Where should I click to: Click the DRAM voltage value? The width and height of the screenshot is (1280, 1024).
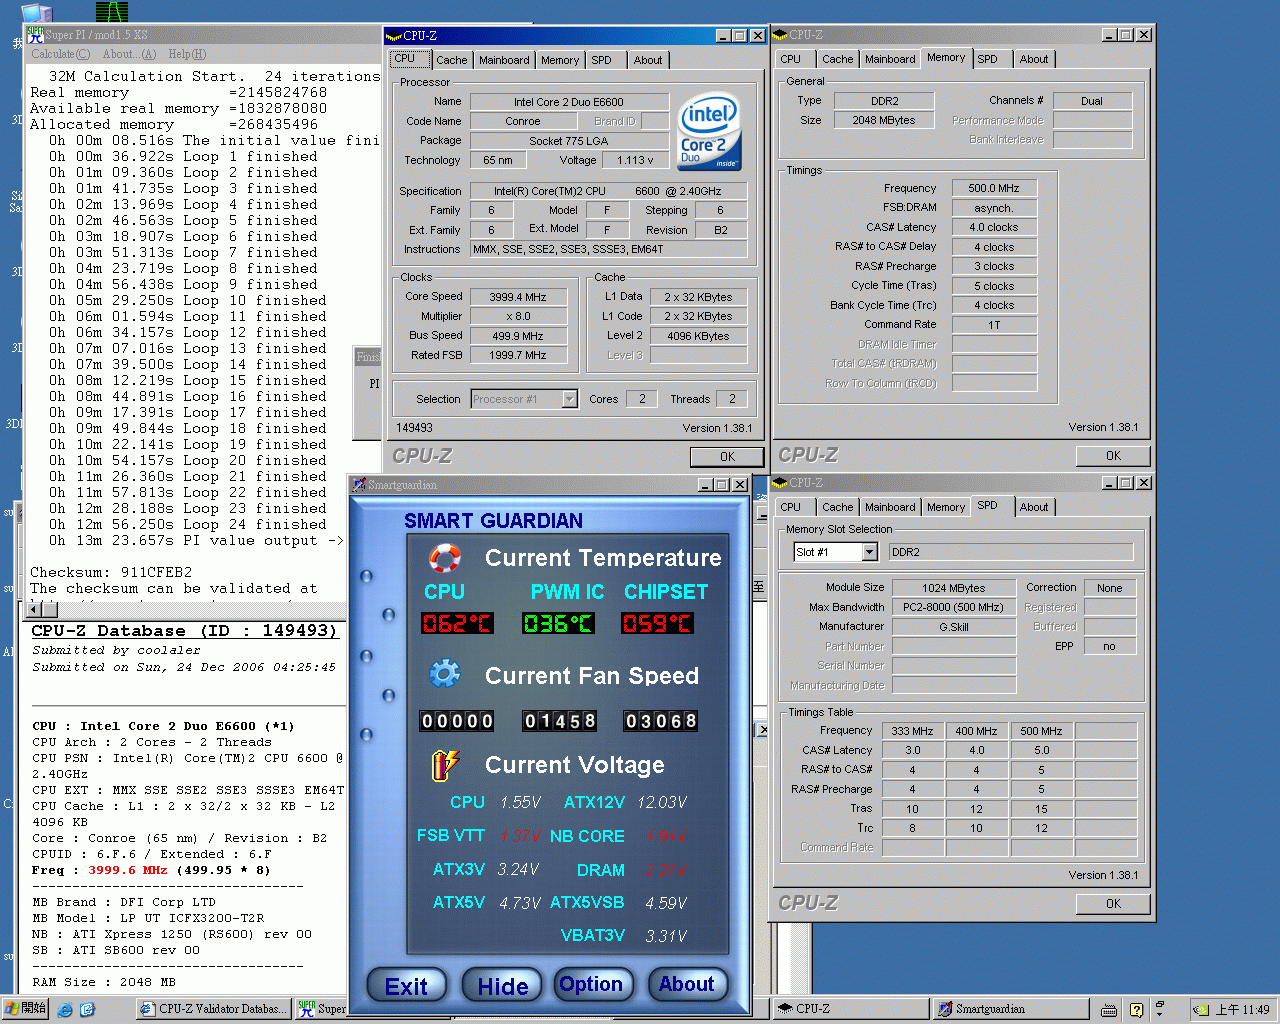(x=667, y=870)
